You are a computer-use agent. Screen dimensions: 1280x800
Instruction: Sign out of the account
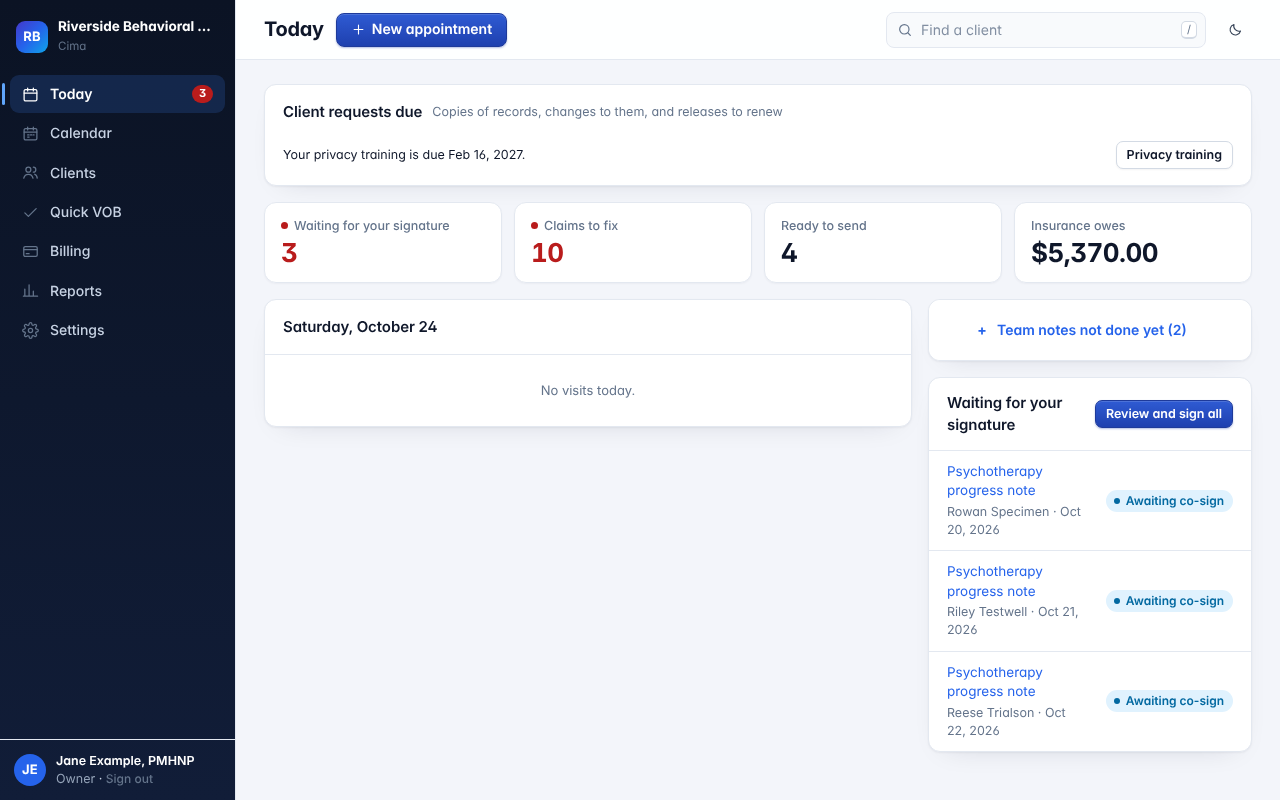(130, 779)
